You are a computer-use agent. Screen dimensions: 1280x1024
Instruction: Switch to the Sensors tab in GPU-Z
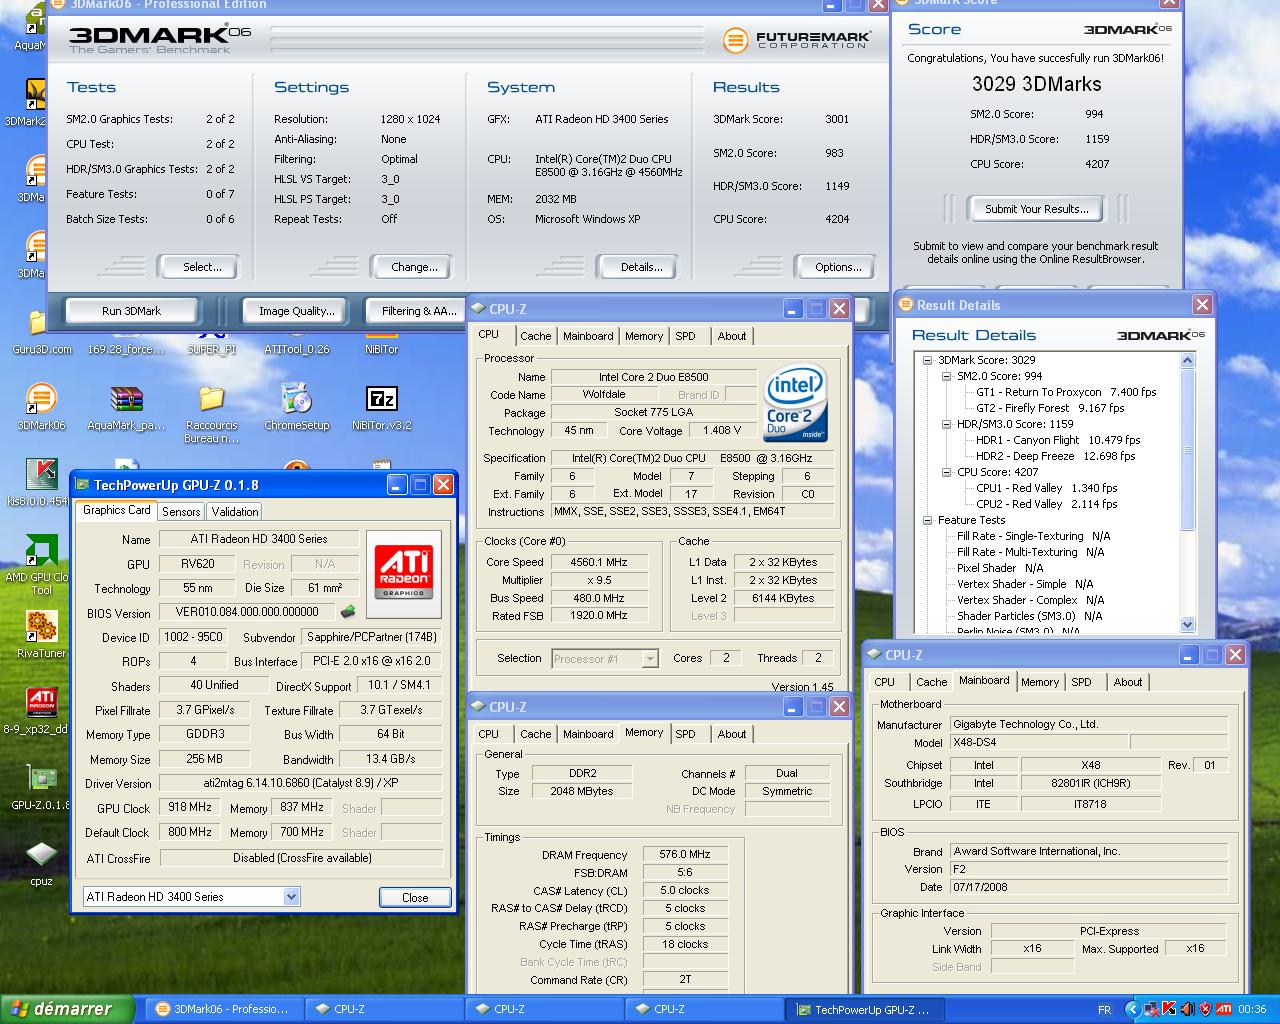point(181,511)
